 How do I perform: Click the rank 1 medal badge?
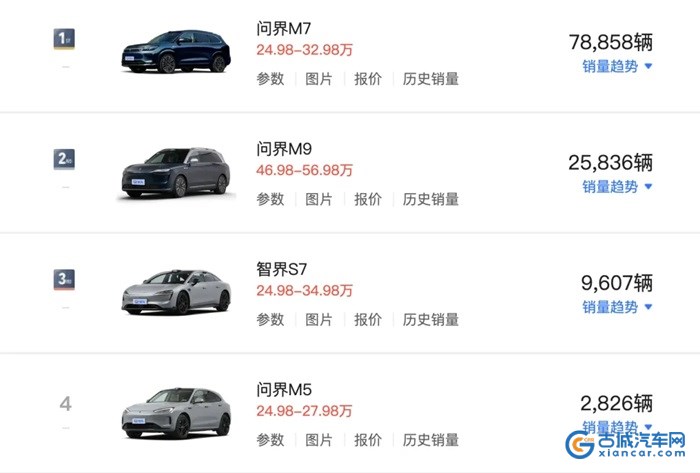[x=65, y=39]
